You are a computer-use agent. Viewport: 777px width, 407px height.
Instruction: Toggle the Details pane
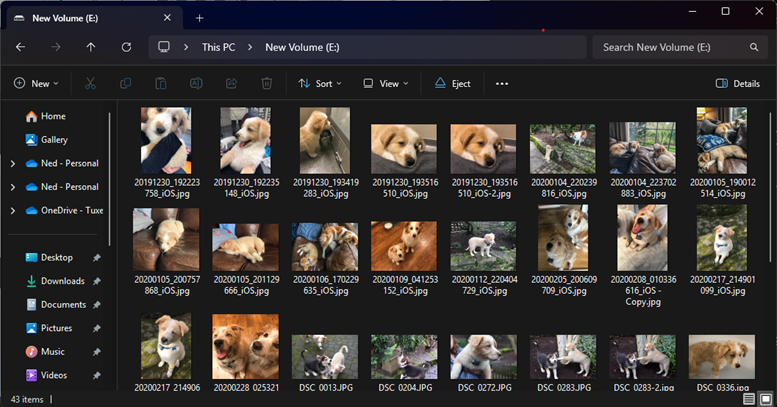pos(738,84)
